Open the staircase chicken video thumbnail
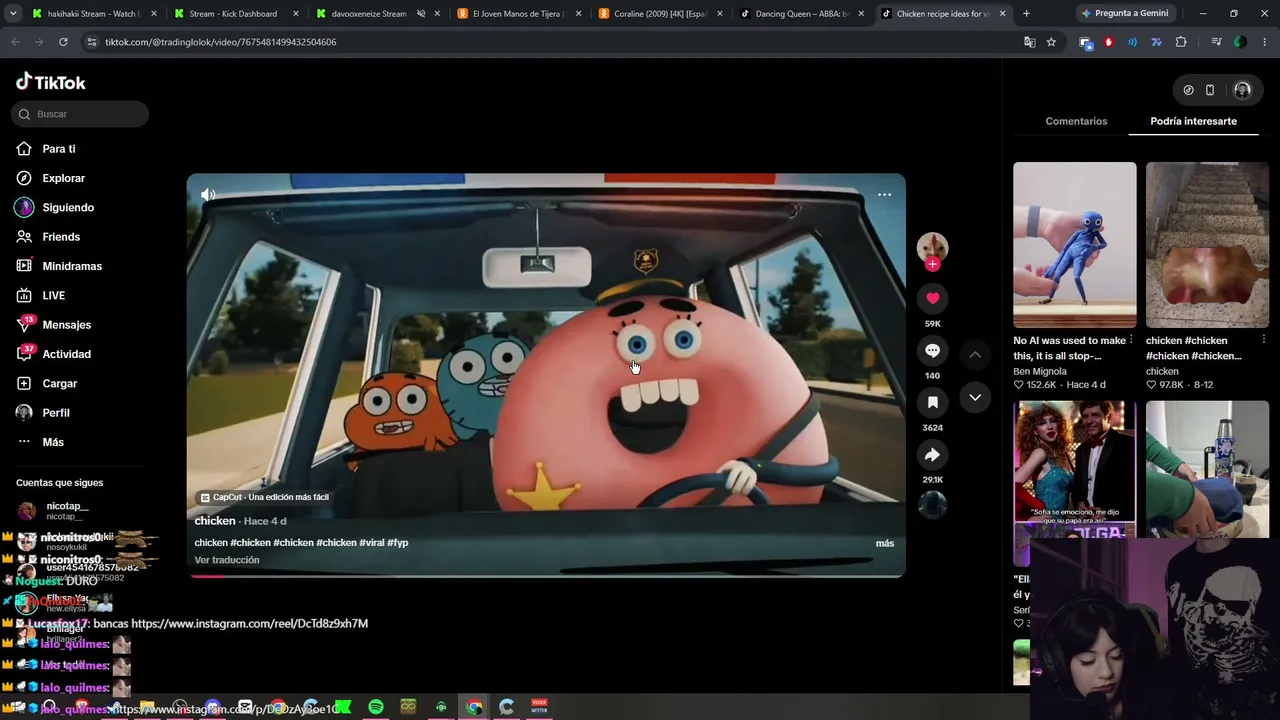 [x=1207, y=245]
